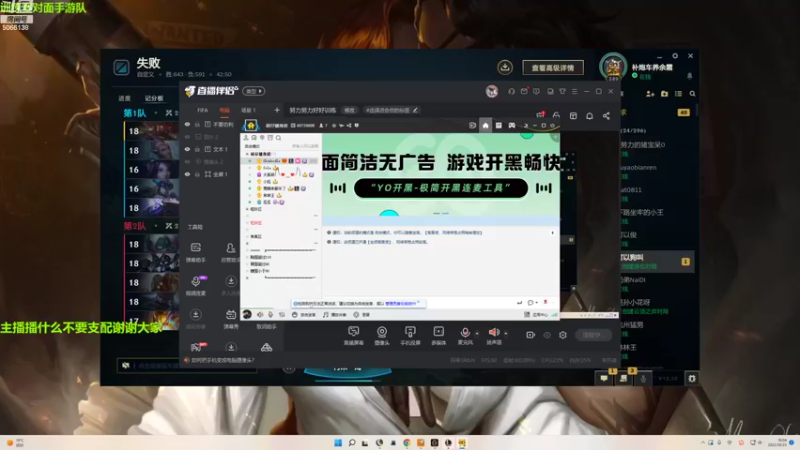Open Windows taskbar search icon
Image resolution: width=800 pixels, height=450 pixels.
click(x=352, y=443)
